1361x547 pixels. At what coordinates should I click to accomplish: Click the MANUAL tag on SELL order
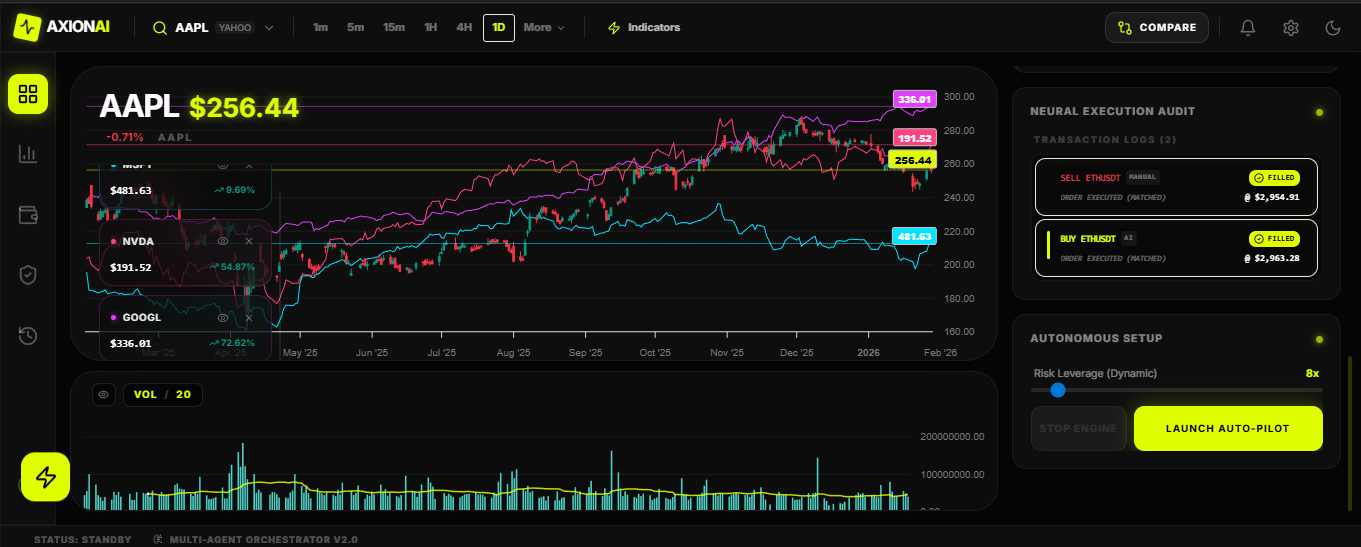click(1143, 177)
